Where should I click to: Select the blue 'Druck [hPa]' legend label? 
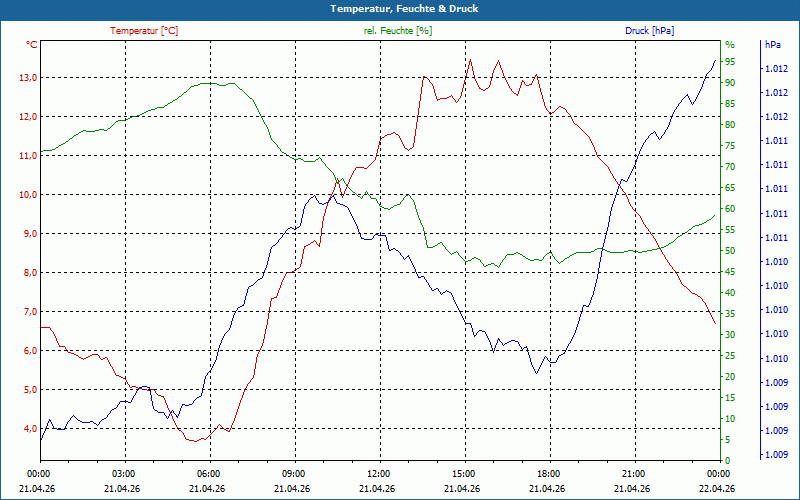point(649,31)
